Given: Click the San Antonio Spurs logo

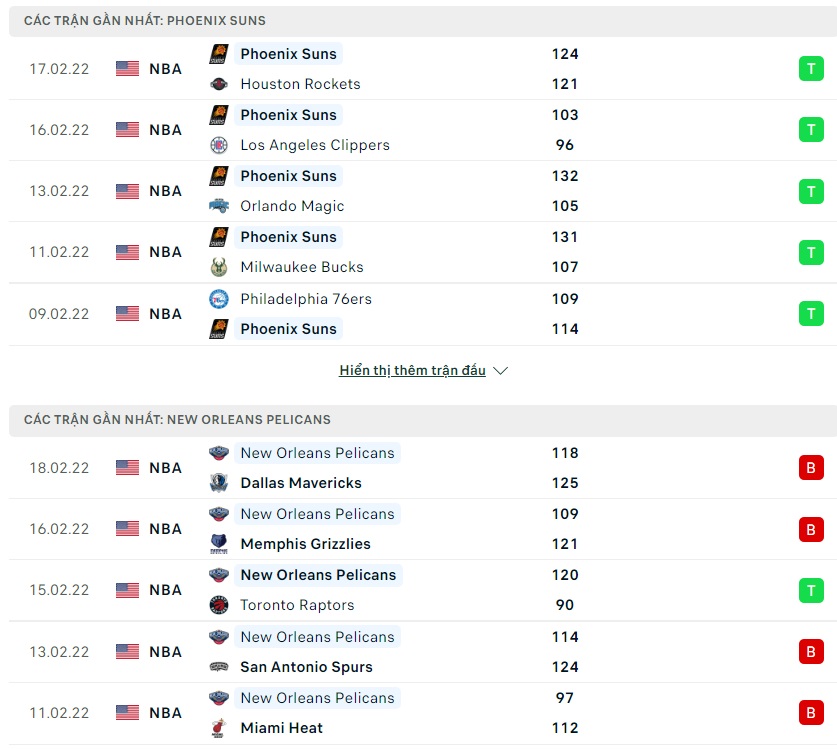Looking at the screenshot, I should click(x=219, y=667).
